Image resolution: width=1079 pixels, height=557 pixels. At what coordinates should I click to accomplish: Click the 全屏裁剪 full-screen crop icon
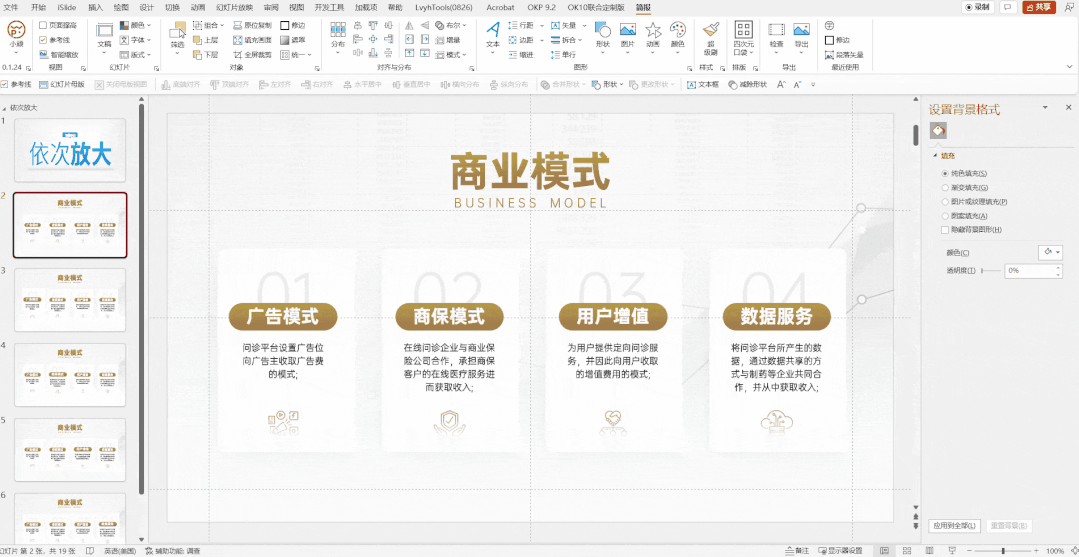point(237,54)
